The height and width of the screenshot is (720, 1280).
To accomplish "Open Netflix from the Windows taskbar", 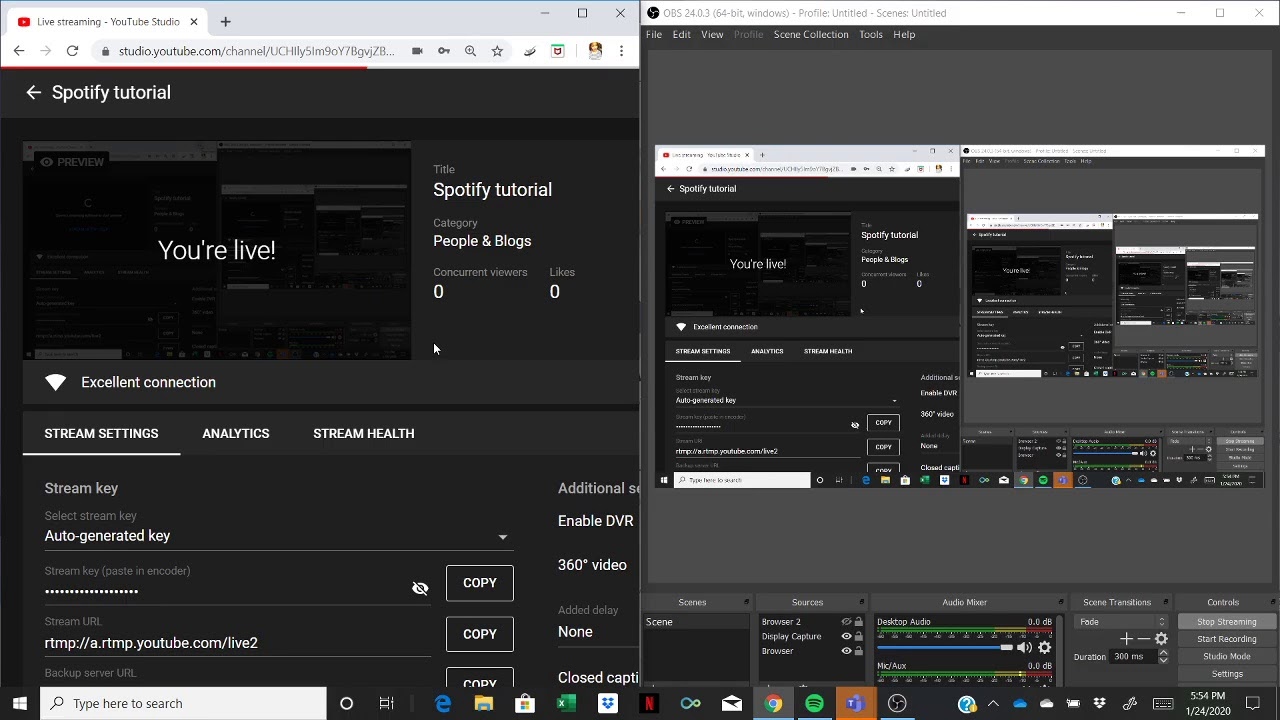I will coord(649,704).
